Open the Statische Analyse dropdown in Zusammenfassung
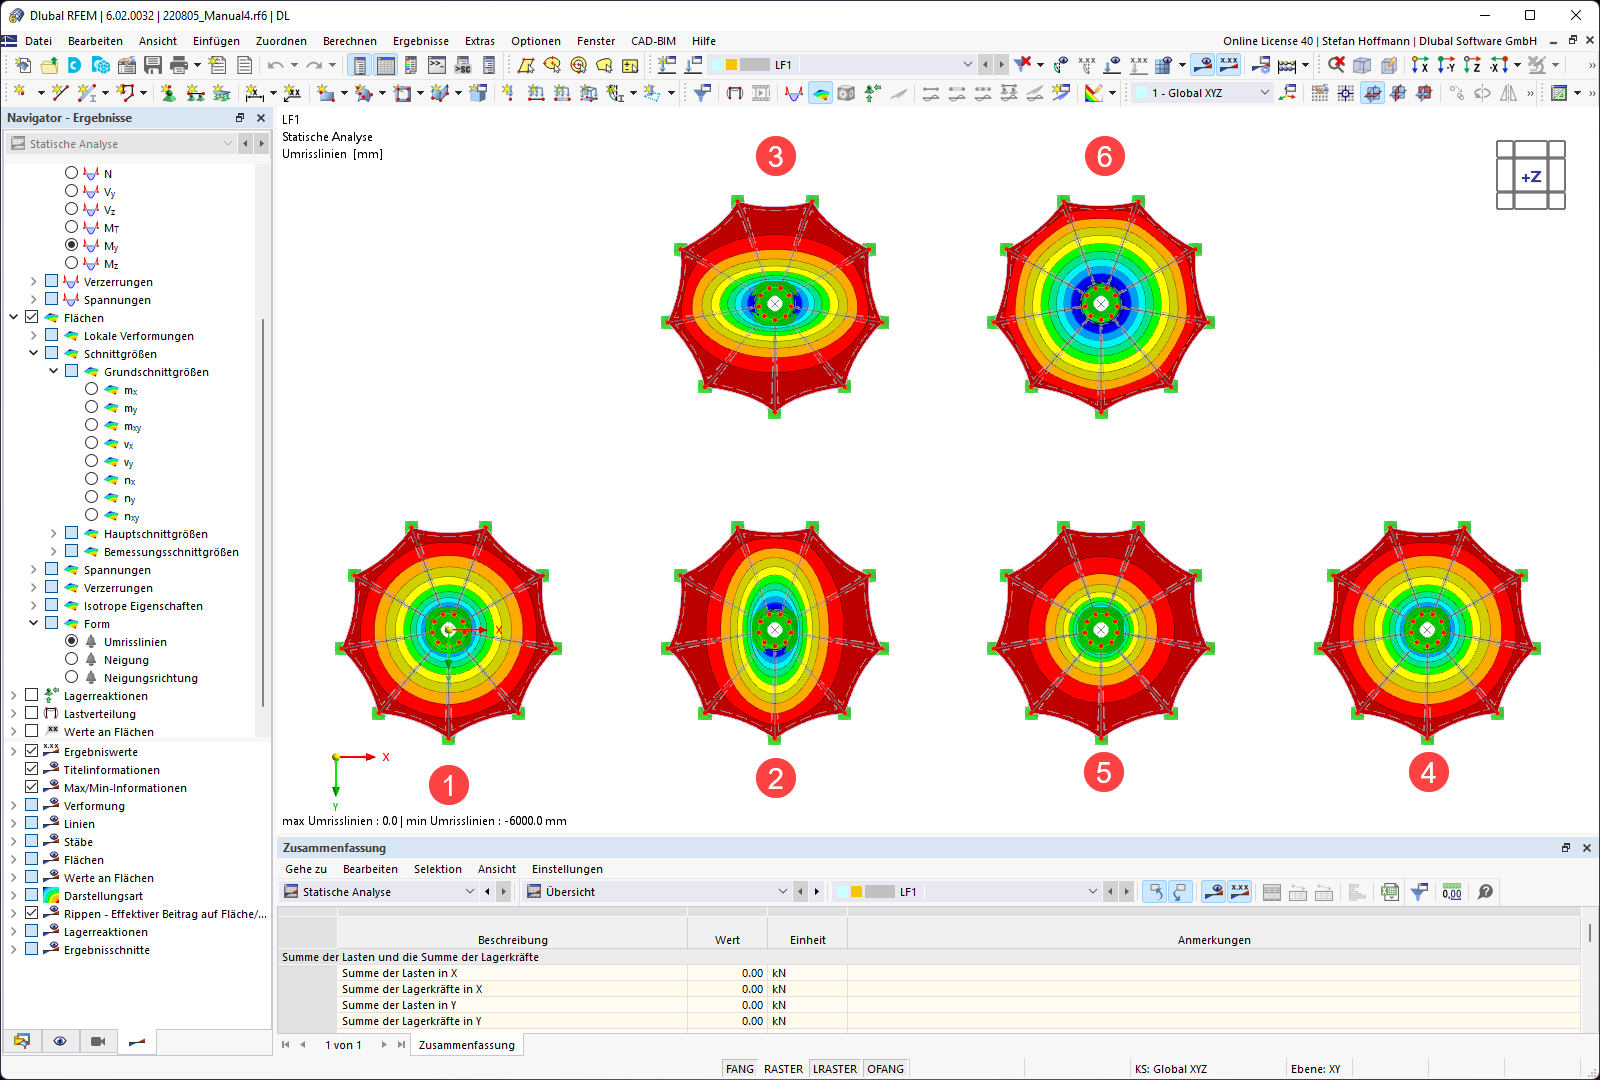The image size is (1600, 1080). pos(470,892)
